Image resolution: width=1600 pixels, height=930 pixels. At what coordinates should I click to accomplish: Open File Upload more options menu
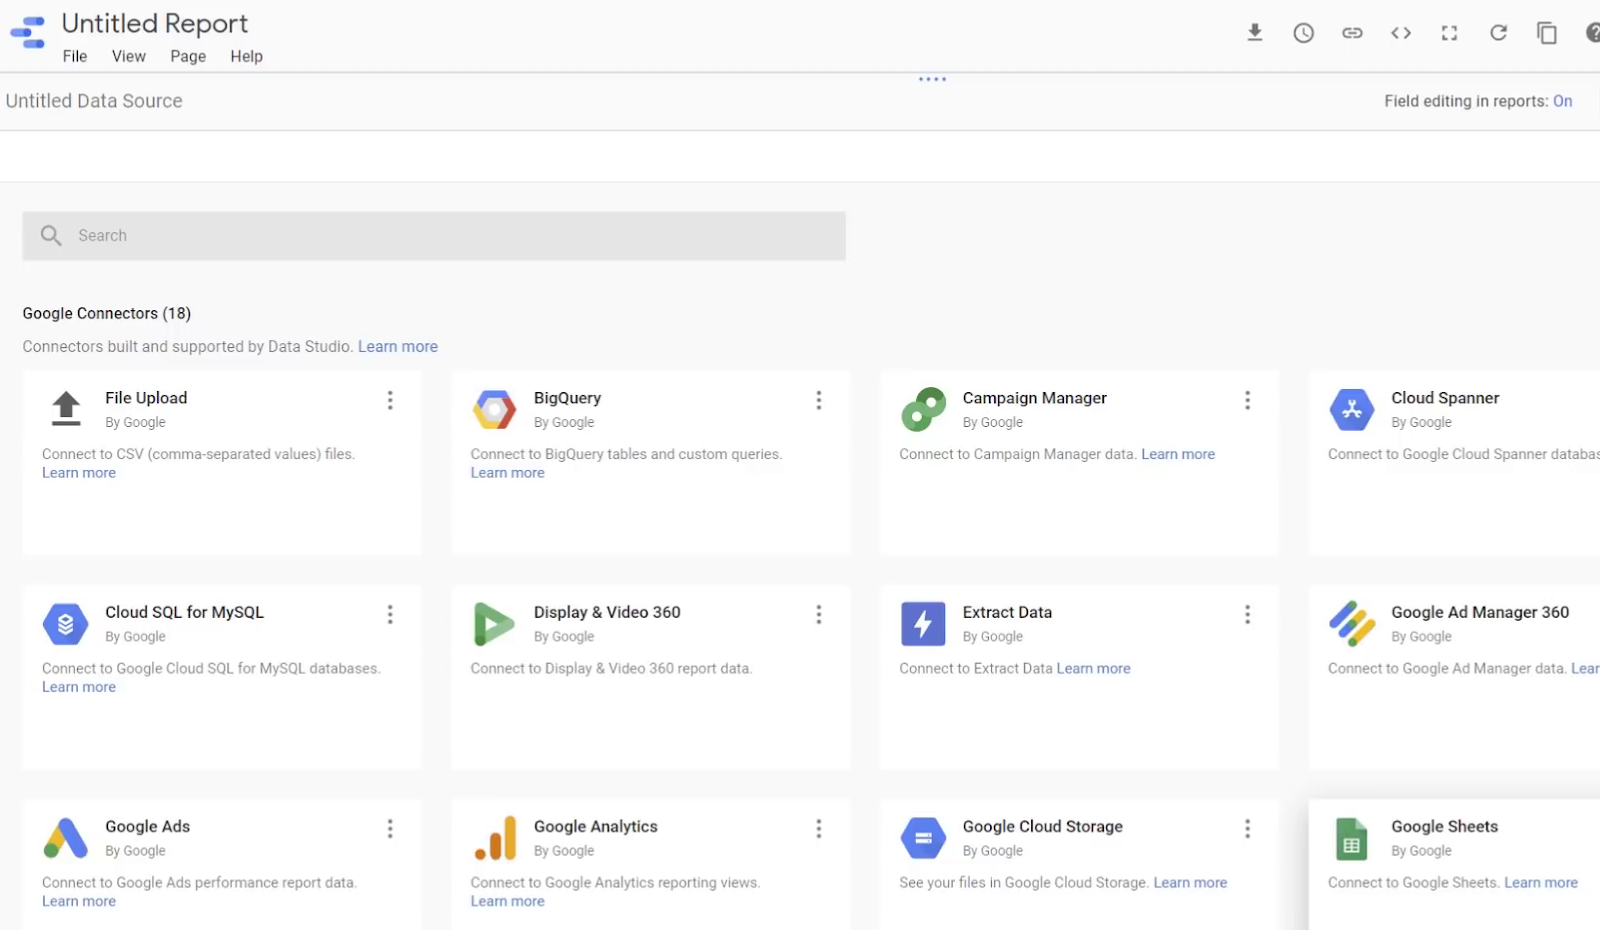pos(390,400)
